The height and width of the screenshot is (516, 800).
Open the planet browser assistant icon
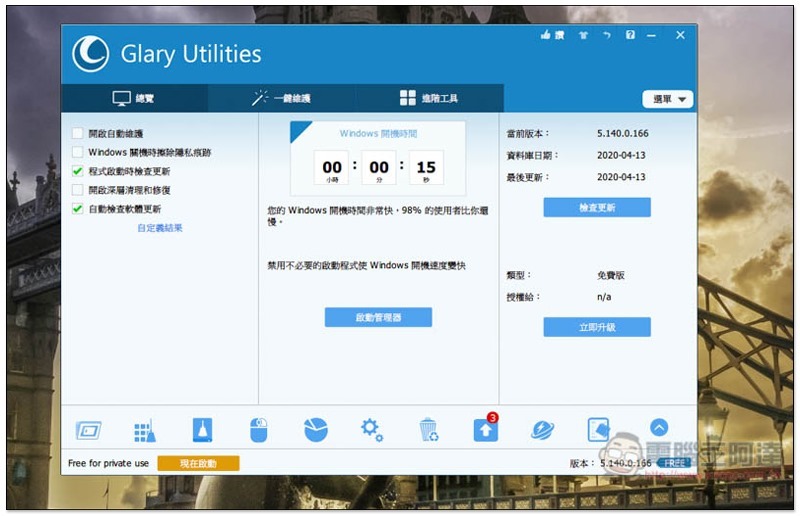[x=542, y=430]
